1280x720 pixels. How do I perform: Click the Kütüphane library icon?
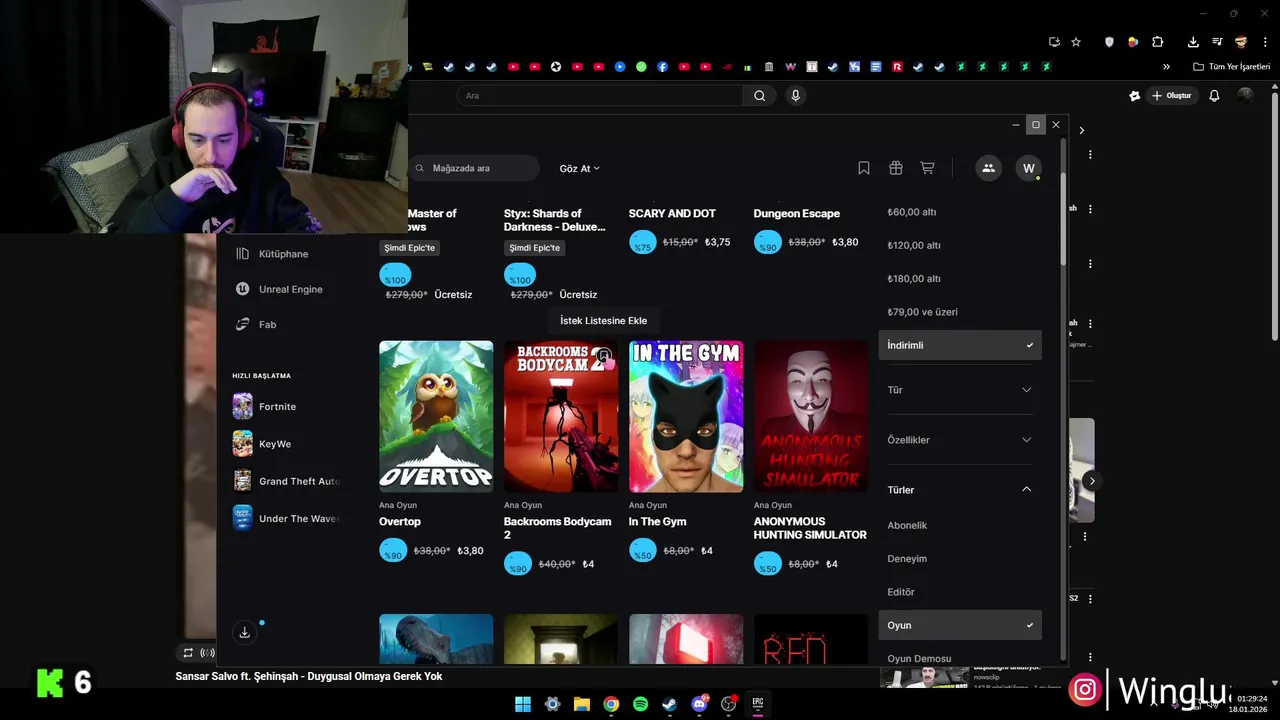point(242,254)
